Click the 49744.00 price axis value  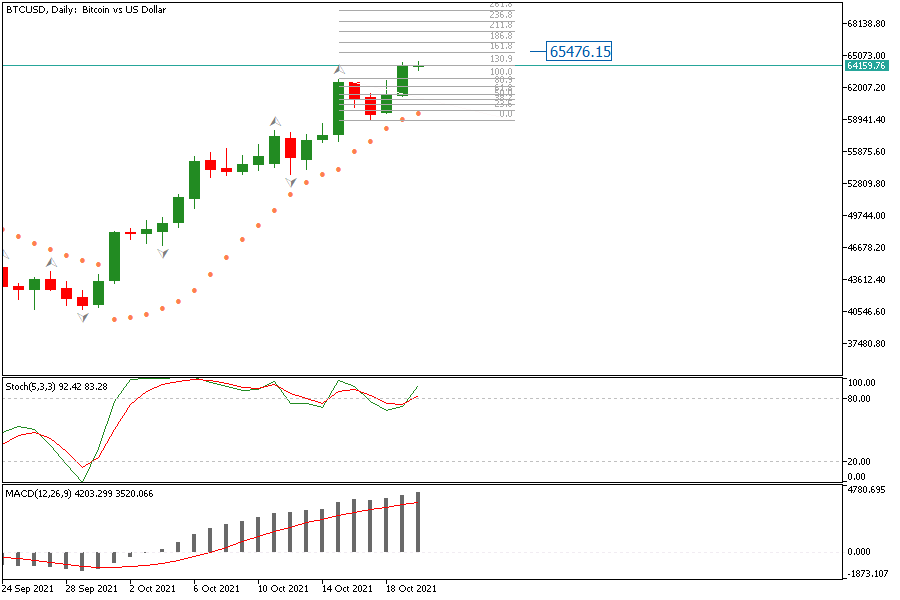(x=866, y=216)
